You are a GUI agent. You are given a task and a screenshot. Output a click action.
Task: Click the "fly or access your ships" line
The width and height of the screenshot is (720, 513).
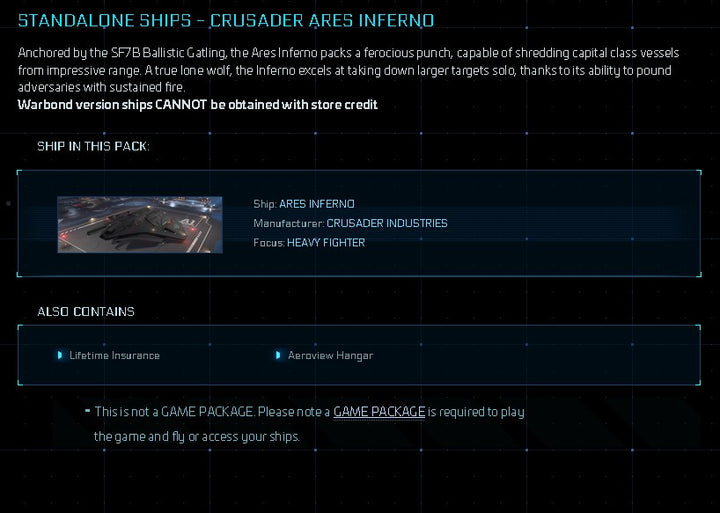click(197, 437)
